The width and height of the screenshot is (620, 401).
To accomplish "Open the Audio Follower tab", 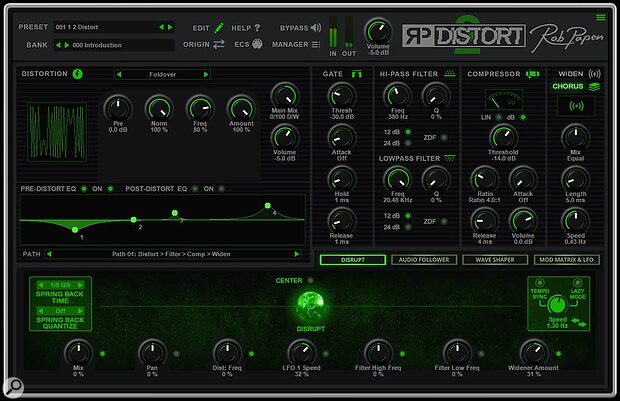I will pos(424,260).
